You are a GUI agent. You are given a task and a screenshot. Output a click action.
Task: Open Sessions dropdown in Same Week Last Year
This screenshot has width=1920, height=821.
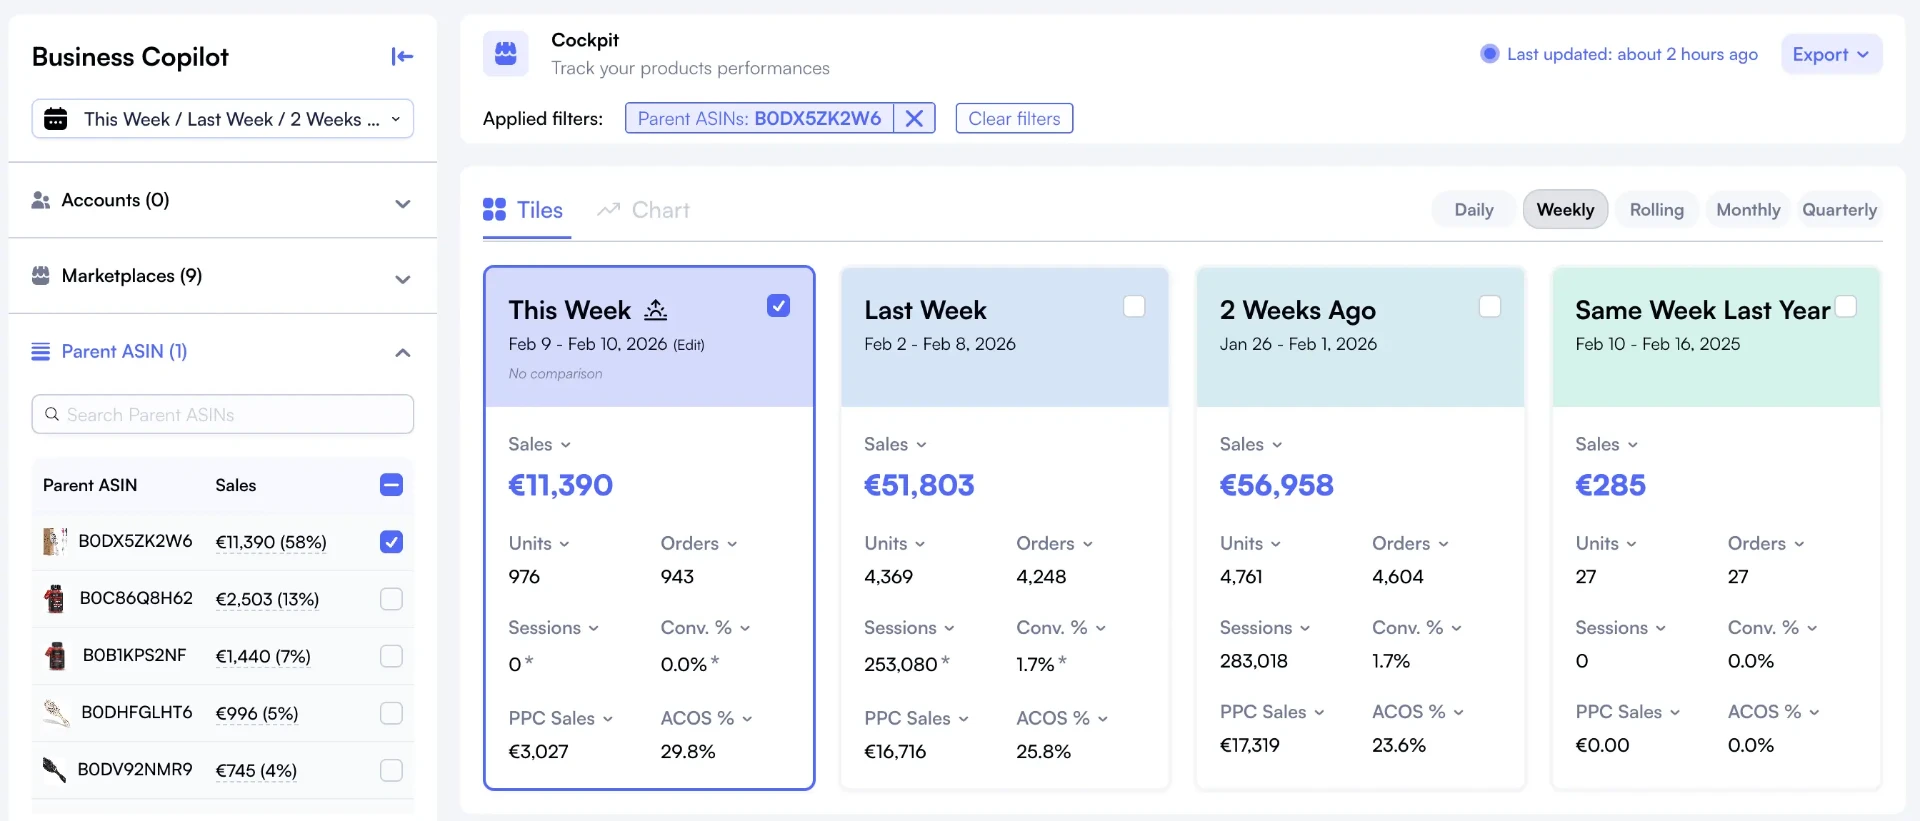tap(1621, 627)
